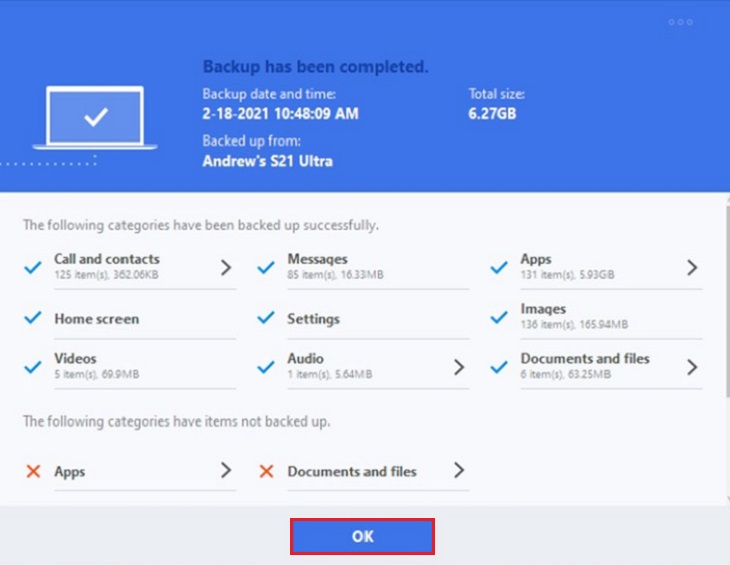The height and width of the screenshot is (565, 730).
Task: Click the checkmark next to Images
Action: click(499, 317)
